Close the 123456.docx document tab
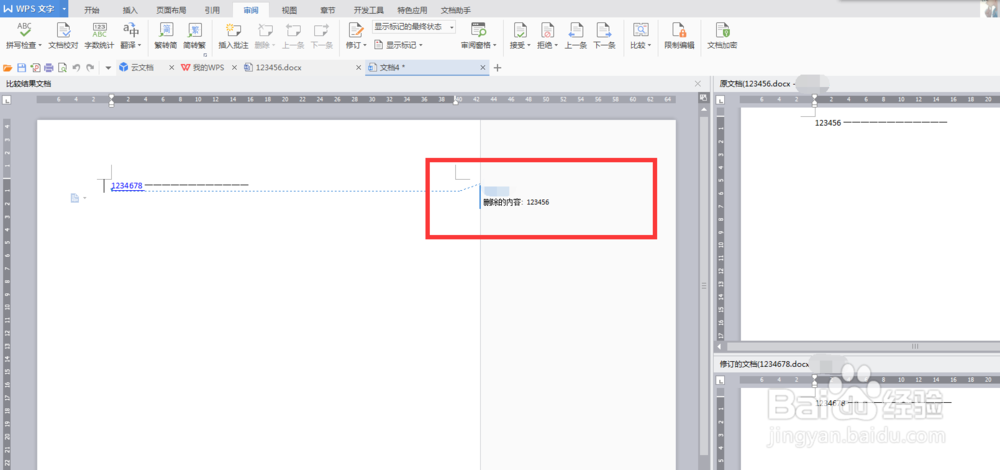Screen dimensions: 1000x470 [360, 68]
